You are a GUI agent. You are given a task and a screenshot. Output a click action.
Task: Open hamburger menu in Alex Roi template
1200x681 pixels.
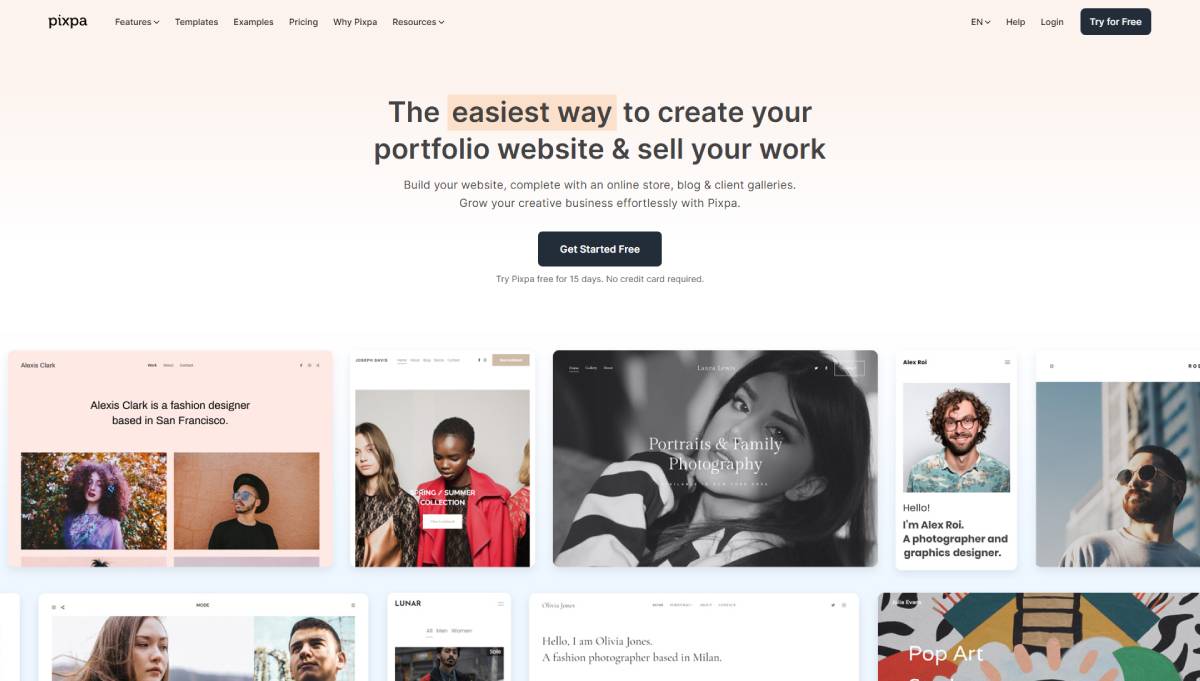1007,362
